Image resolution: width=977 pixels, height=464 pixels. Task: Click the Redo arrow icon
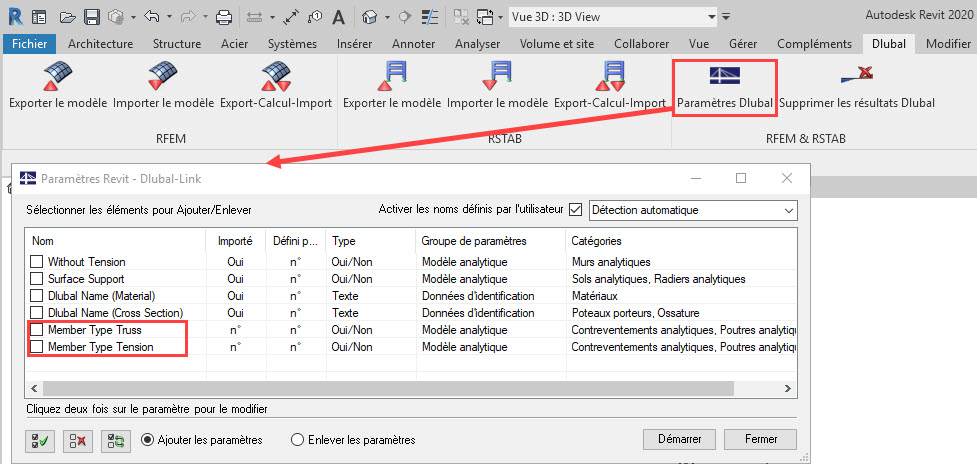(187, 17)
